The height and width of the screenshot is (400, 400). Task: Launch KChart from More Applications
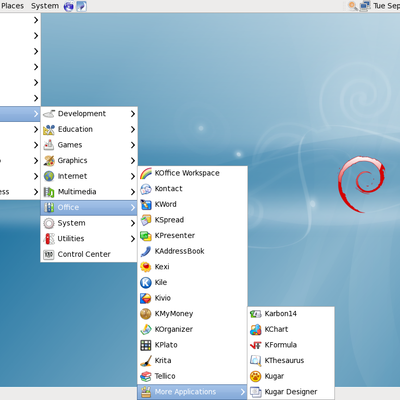291,329
